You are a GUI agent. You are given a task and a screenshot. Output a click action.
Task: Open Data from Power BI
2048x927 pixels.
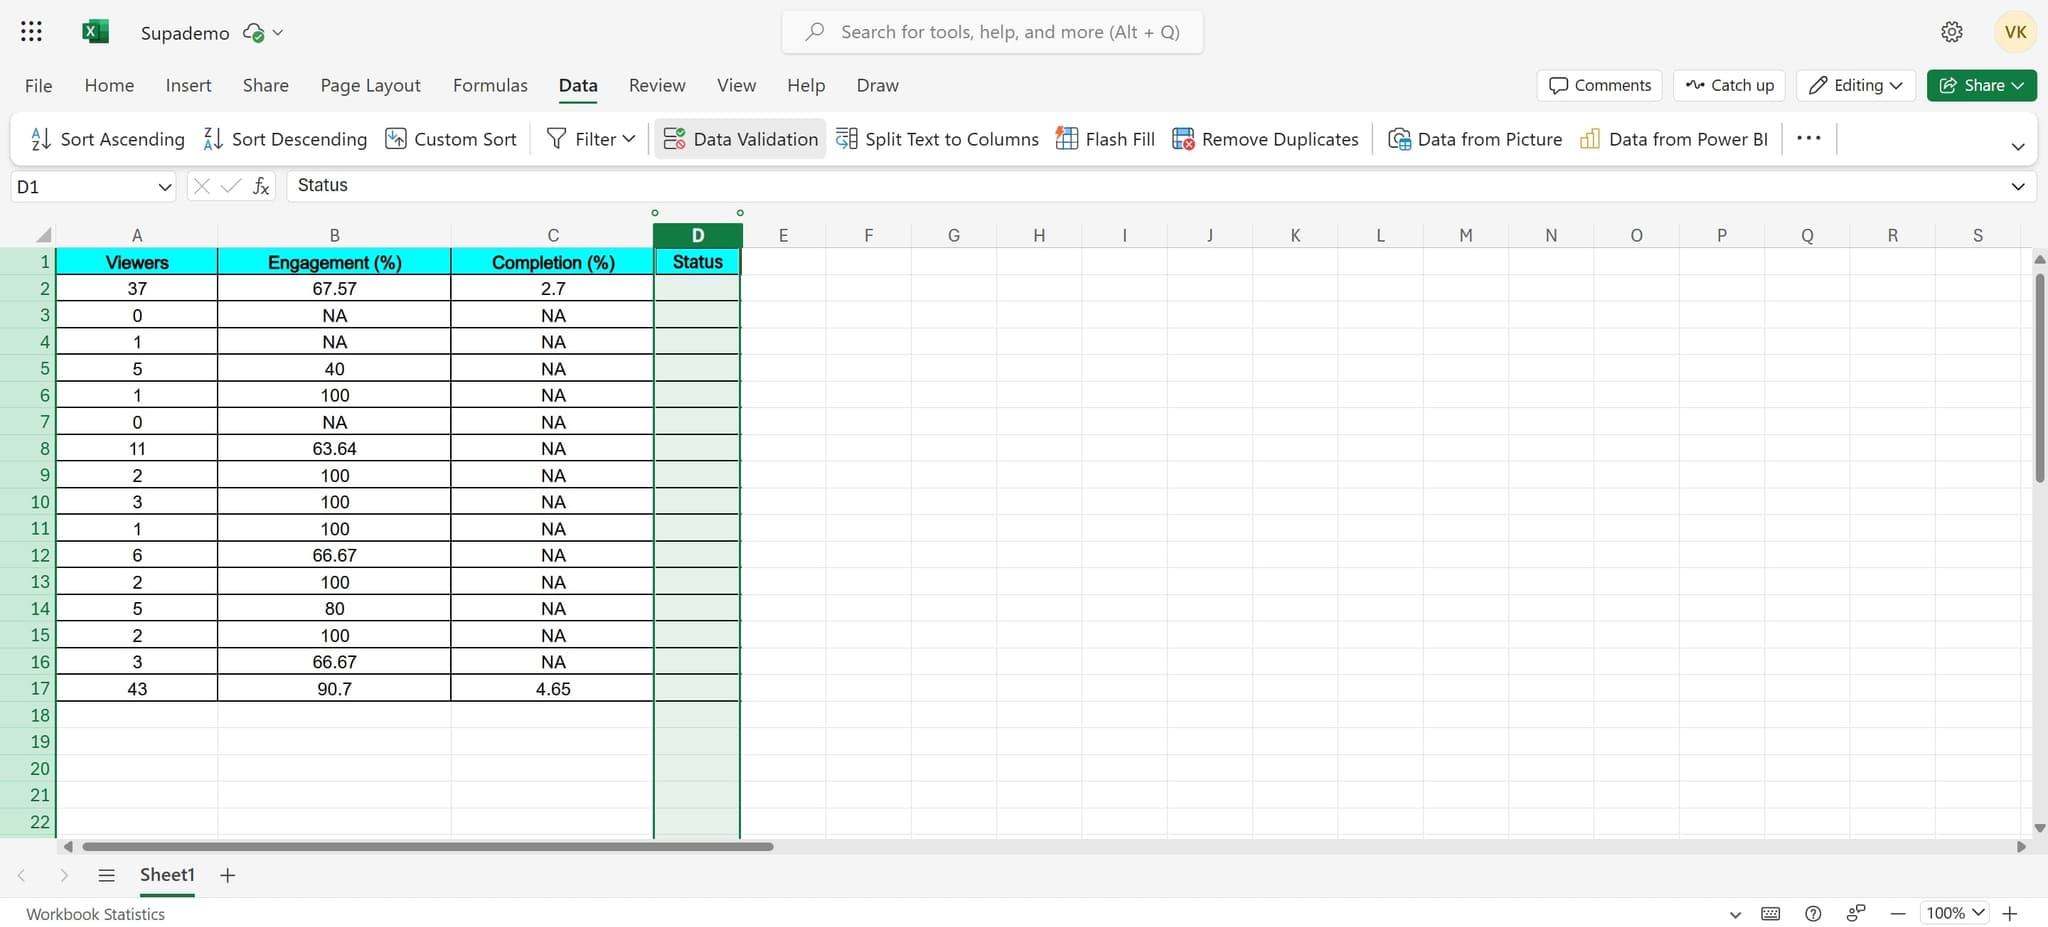pos(1672,138)
